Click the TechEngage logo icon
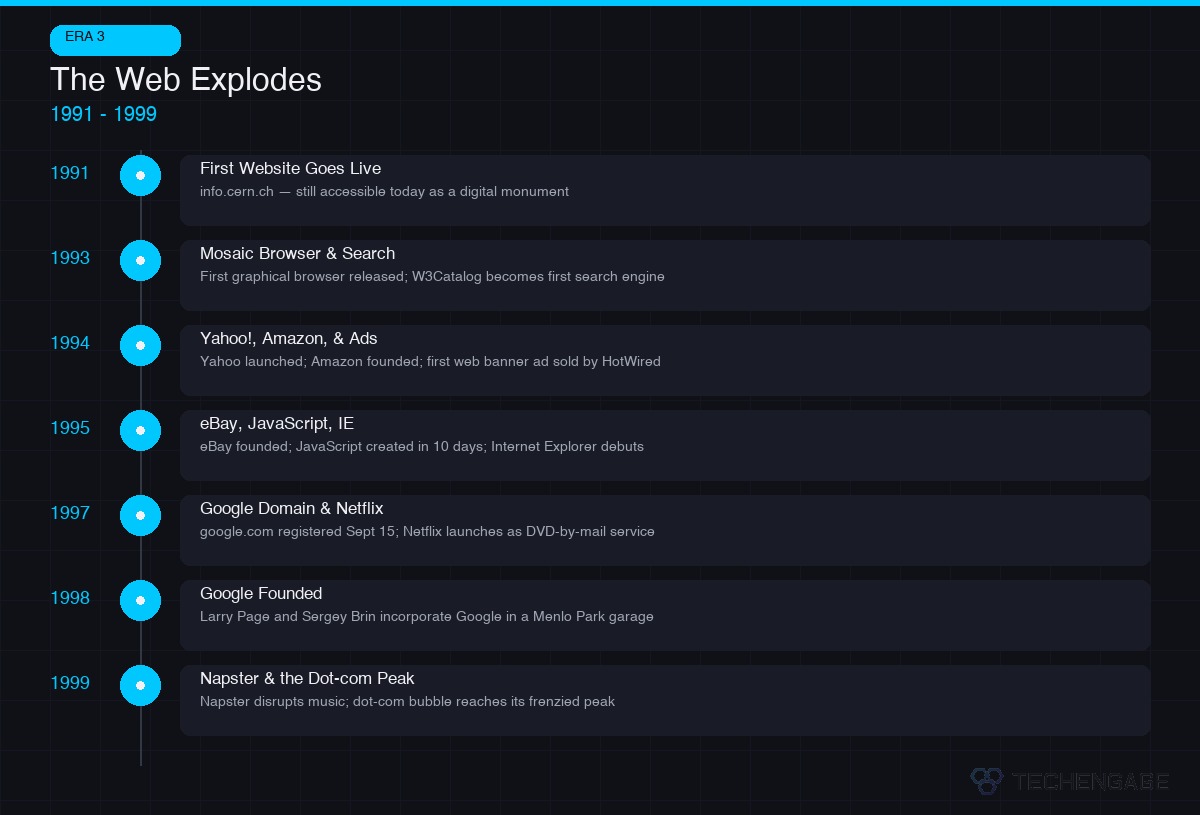Screen dimensions: 1200x815 (986, 781)
